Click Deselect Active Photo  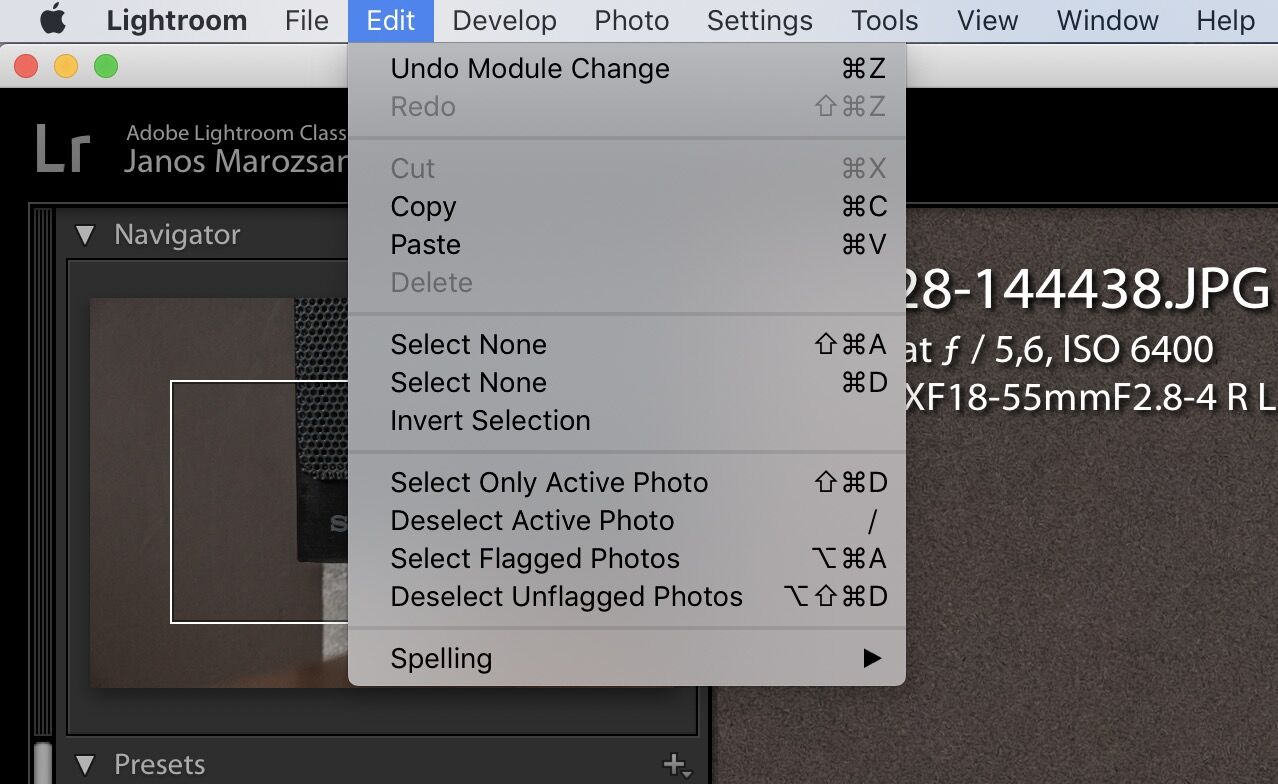532,521
